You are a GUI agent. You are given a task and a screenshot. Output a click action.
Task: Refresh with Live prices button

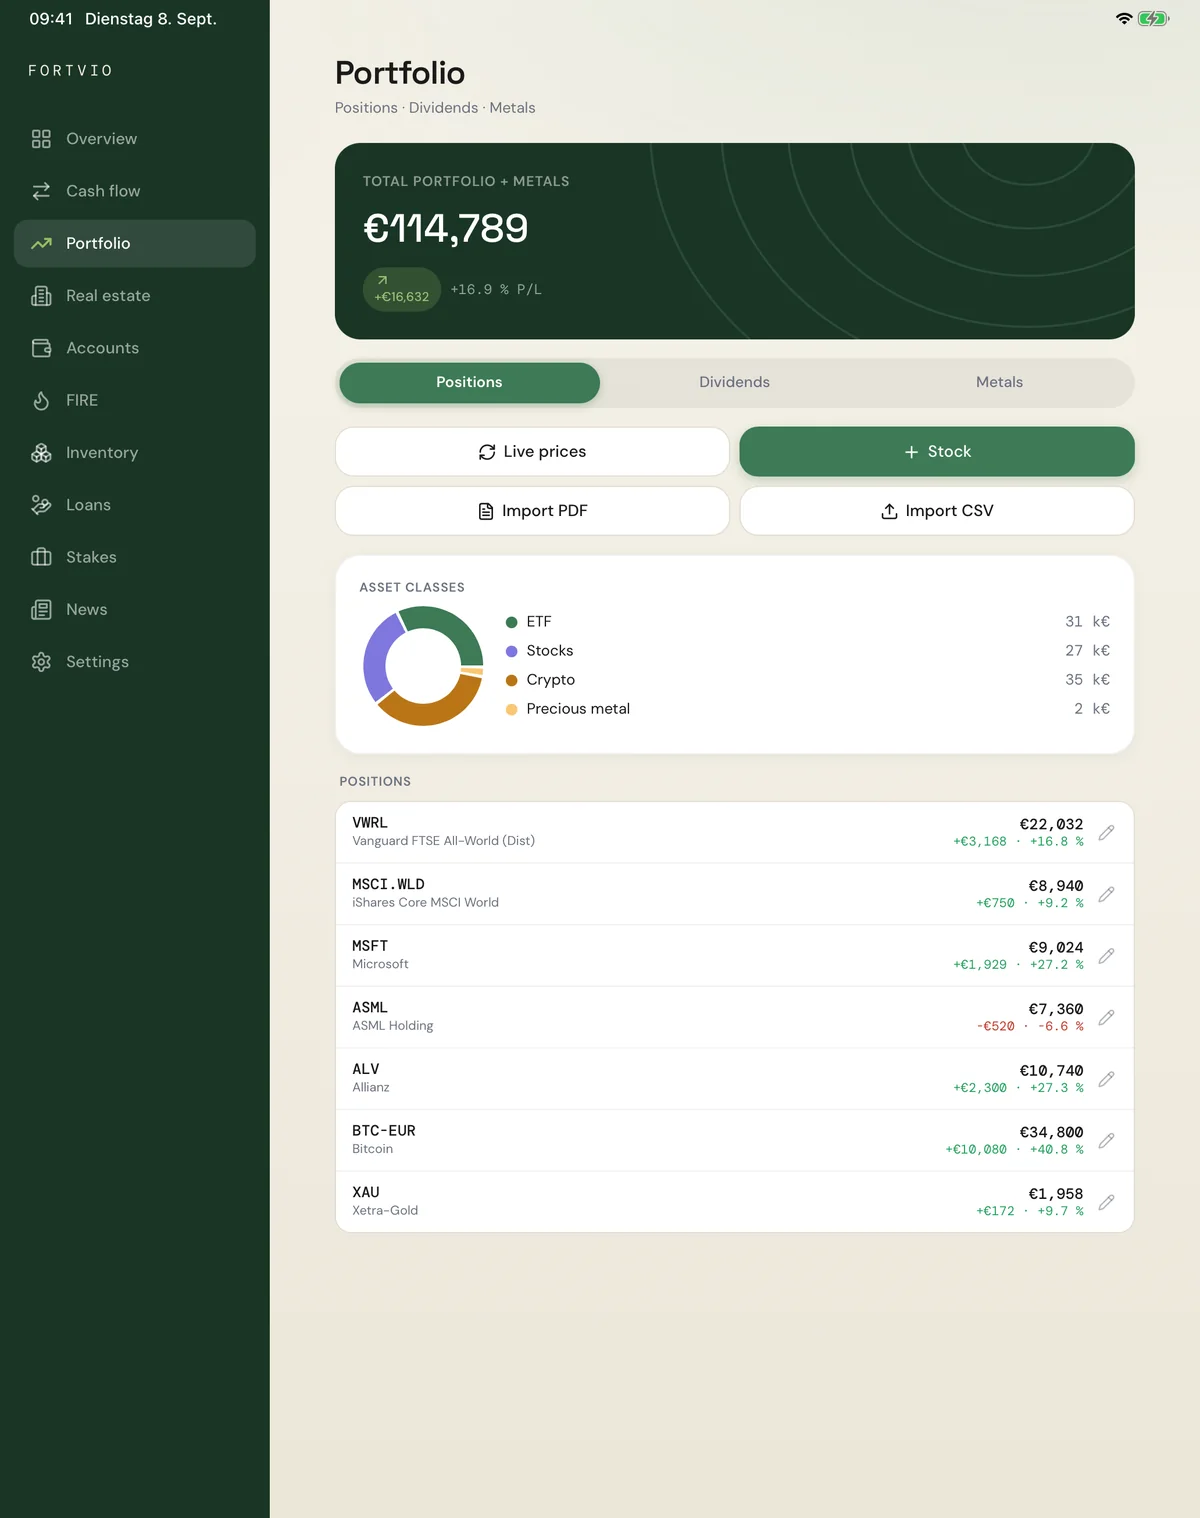pos(532,452)
